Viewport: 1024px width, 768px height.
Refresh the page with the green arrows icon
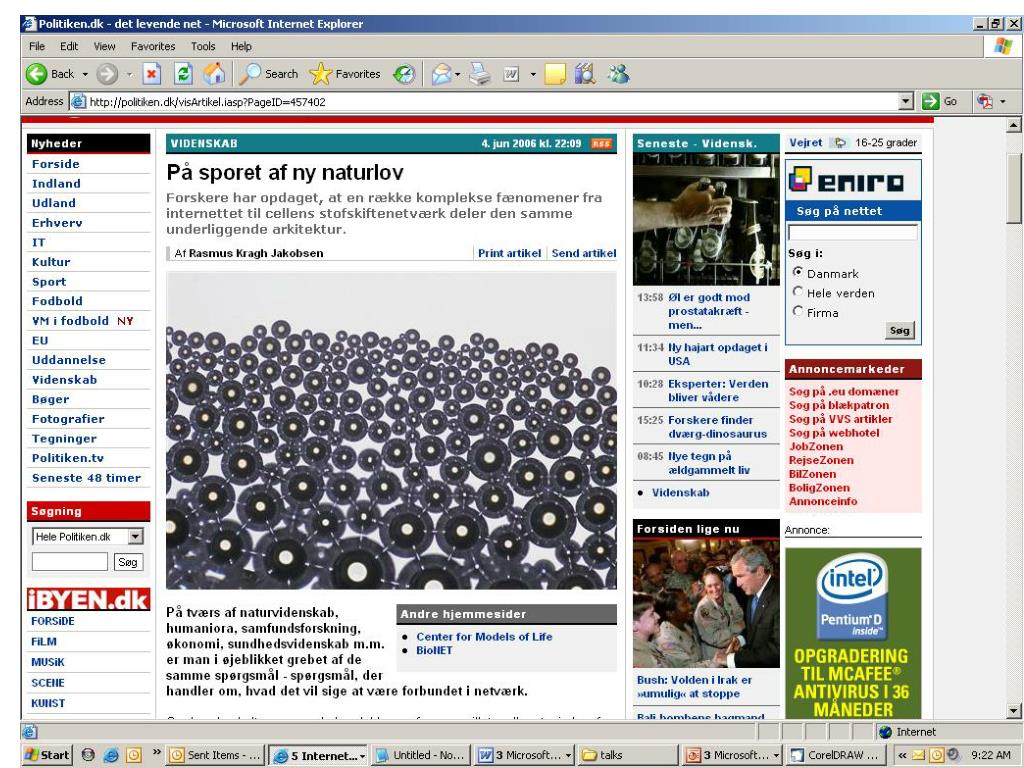click(x=184, y=74)
